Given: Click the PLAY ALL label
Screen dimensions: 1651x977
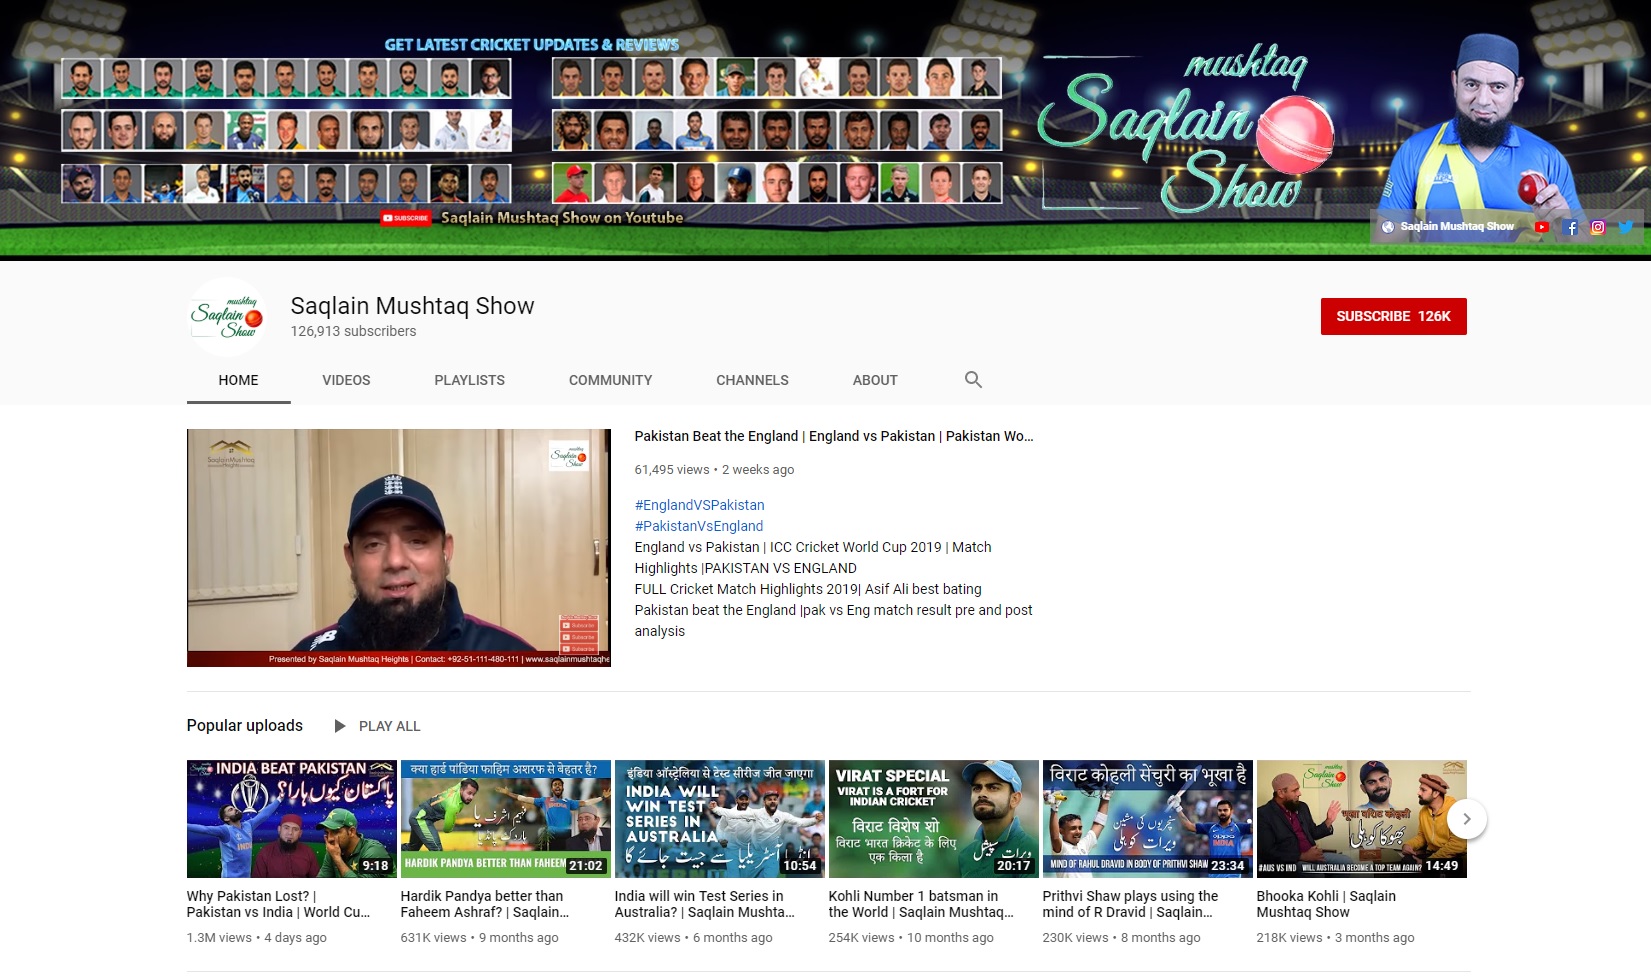Looking at the screenshot, I should click(389, 726).
